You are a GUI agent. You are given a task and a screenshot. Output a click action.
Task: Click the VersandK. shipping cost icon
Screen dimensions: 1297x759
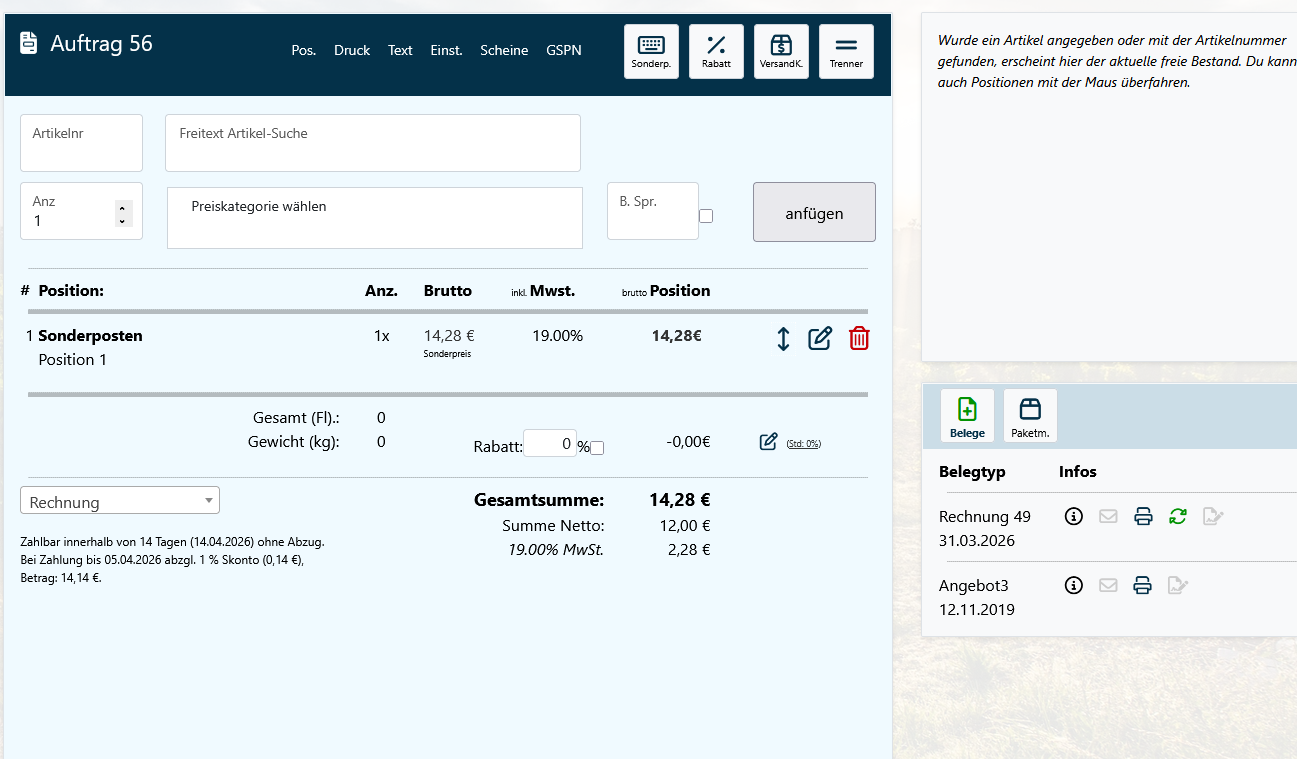781,51
